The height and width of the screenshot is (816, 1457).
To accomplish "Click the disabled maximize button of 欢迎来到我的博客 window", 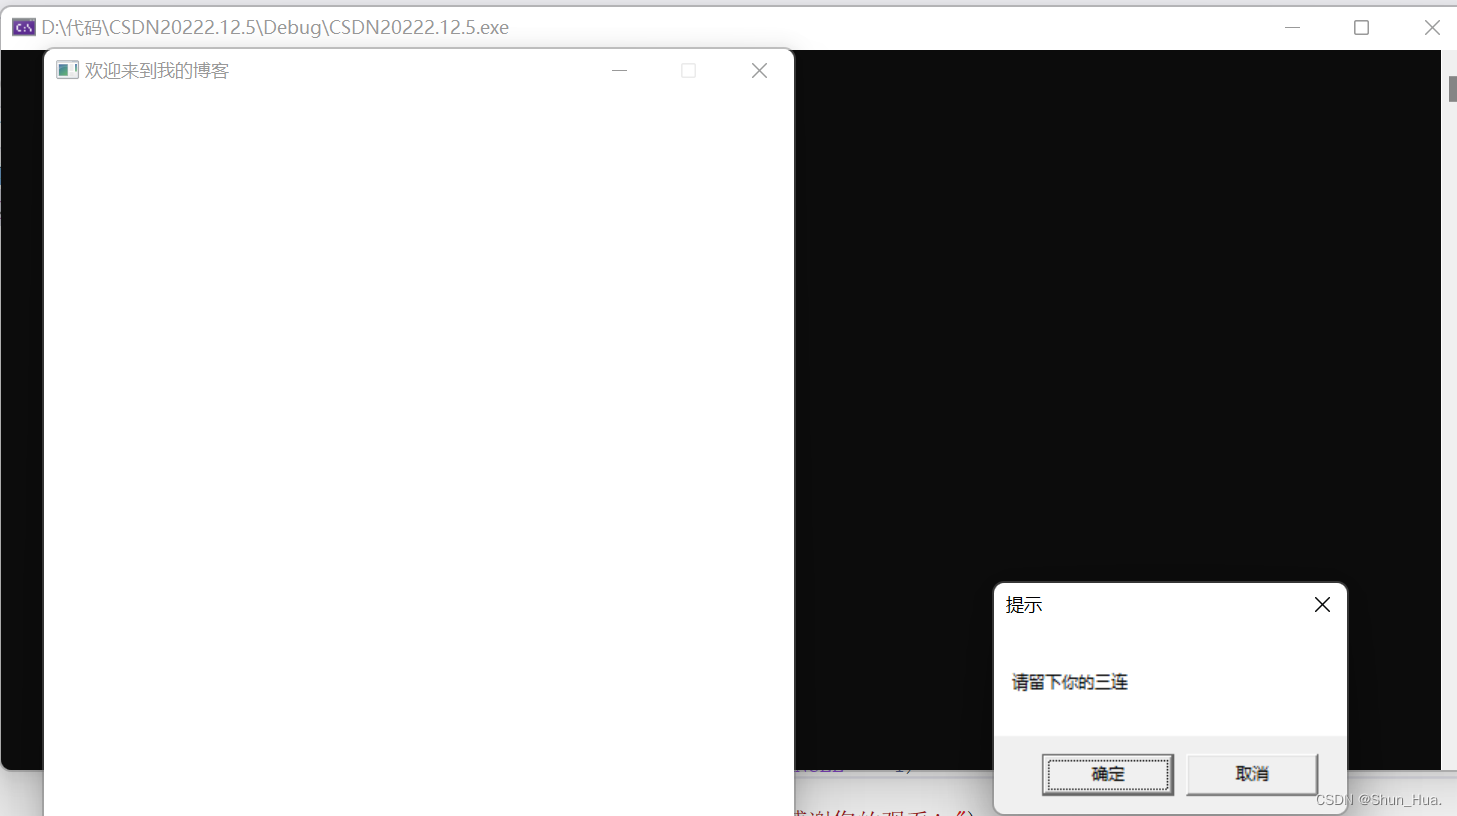I will click(688, 70).
